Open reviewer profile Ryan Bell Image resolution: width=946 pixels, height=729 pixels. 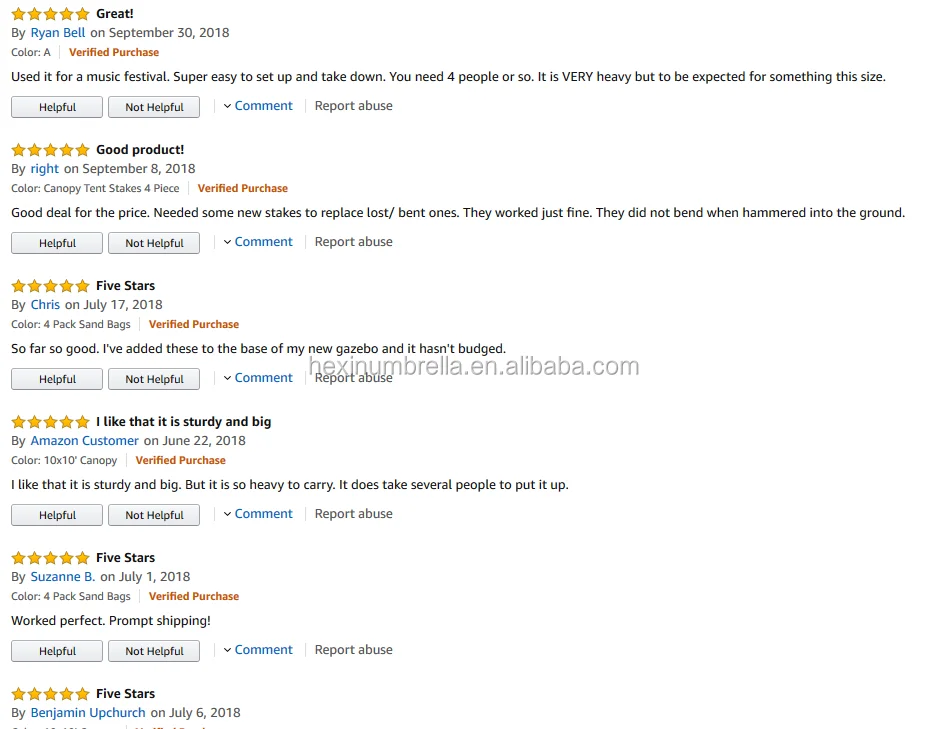coord(58,33)
